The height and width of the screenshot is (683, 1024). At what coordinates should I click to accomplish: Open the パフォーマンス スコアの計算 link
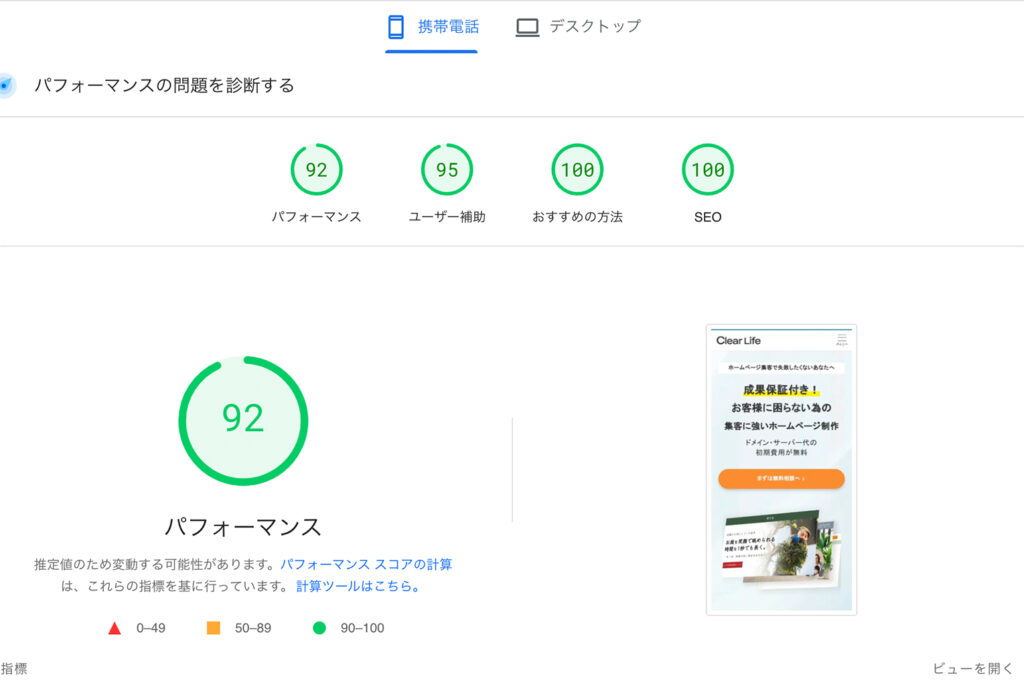click(366, 565)
